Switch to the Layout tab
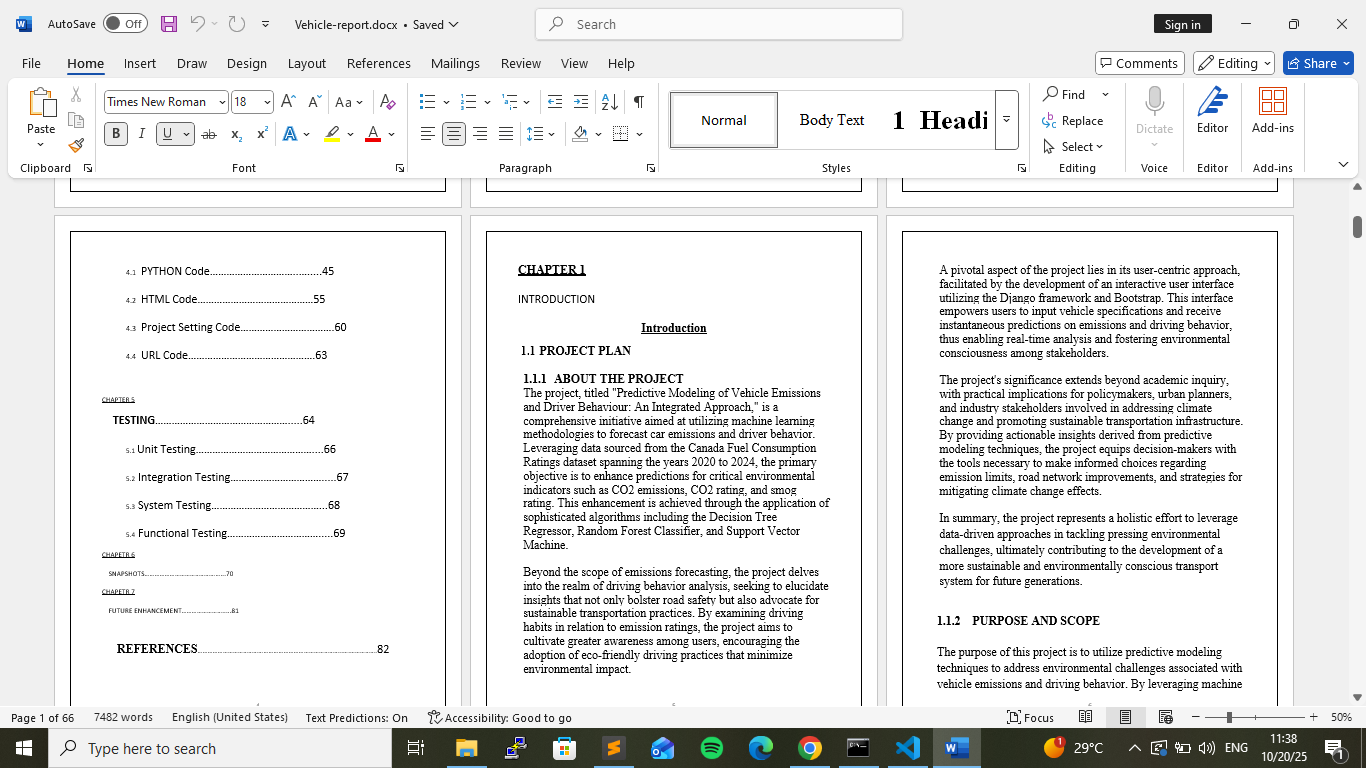Viewport: 1366px width, 768px height. (x=306, y=63)
